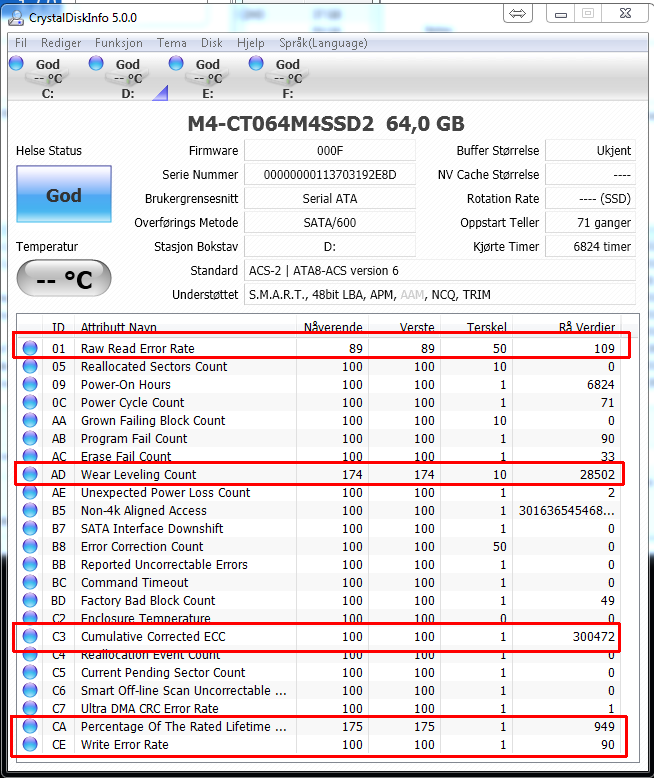Click the 6824 timer value

[590, 247]
